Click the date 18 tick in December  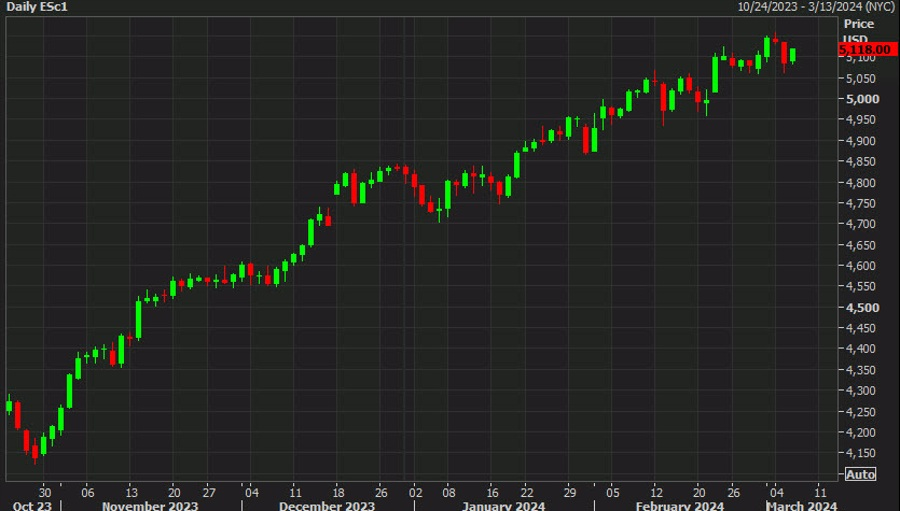pos(338,493)
